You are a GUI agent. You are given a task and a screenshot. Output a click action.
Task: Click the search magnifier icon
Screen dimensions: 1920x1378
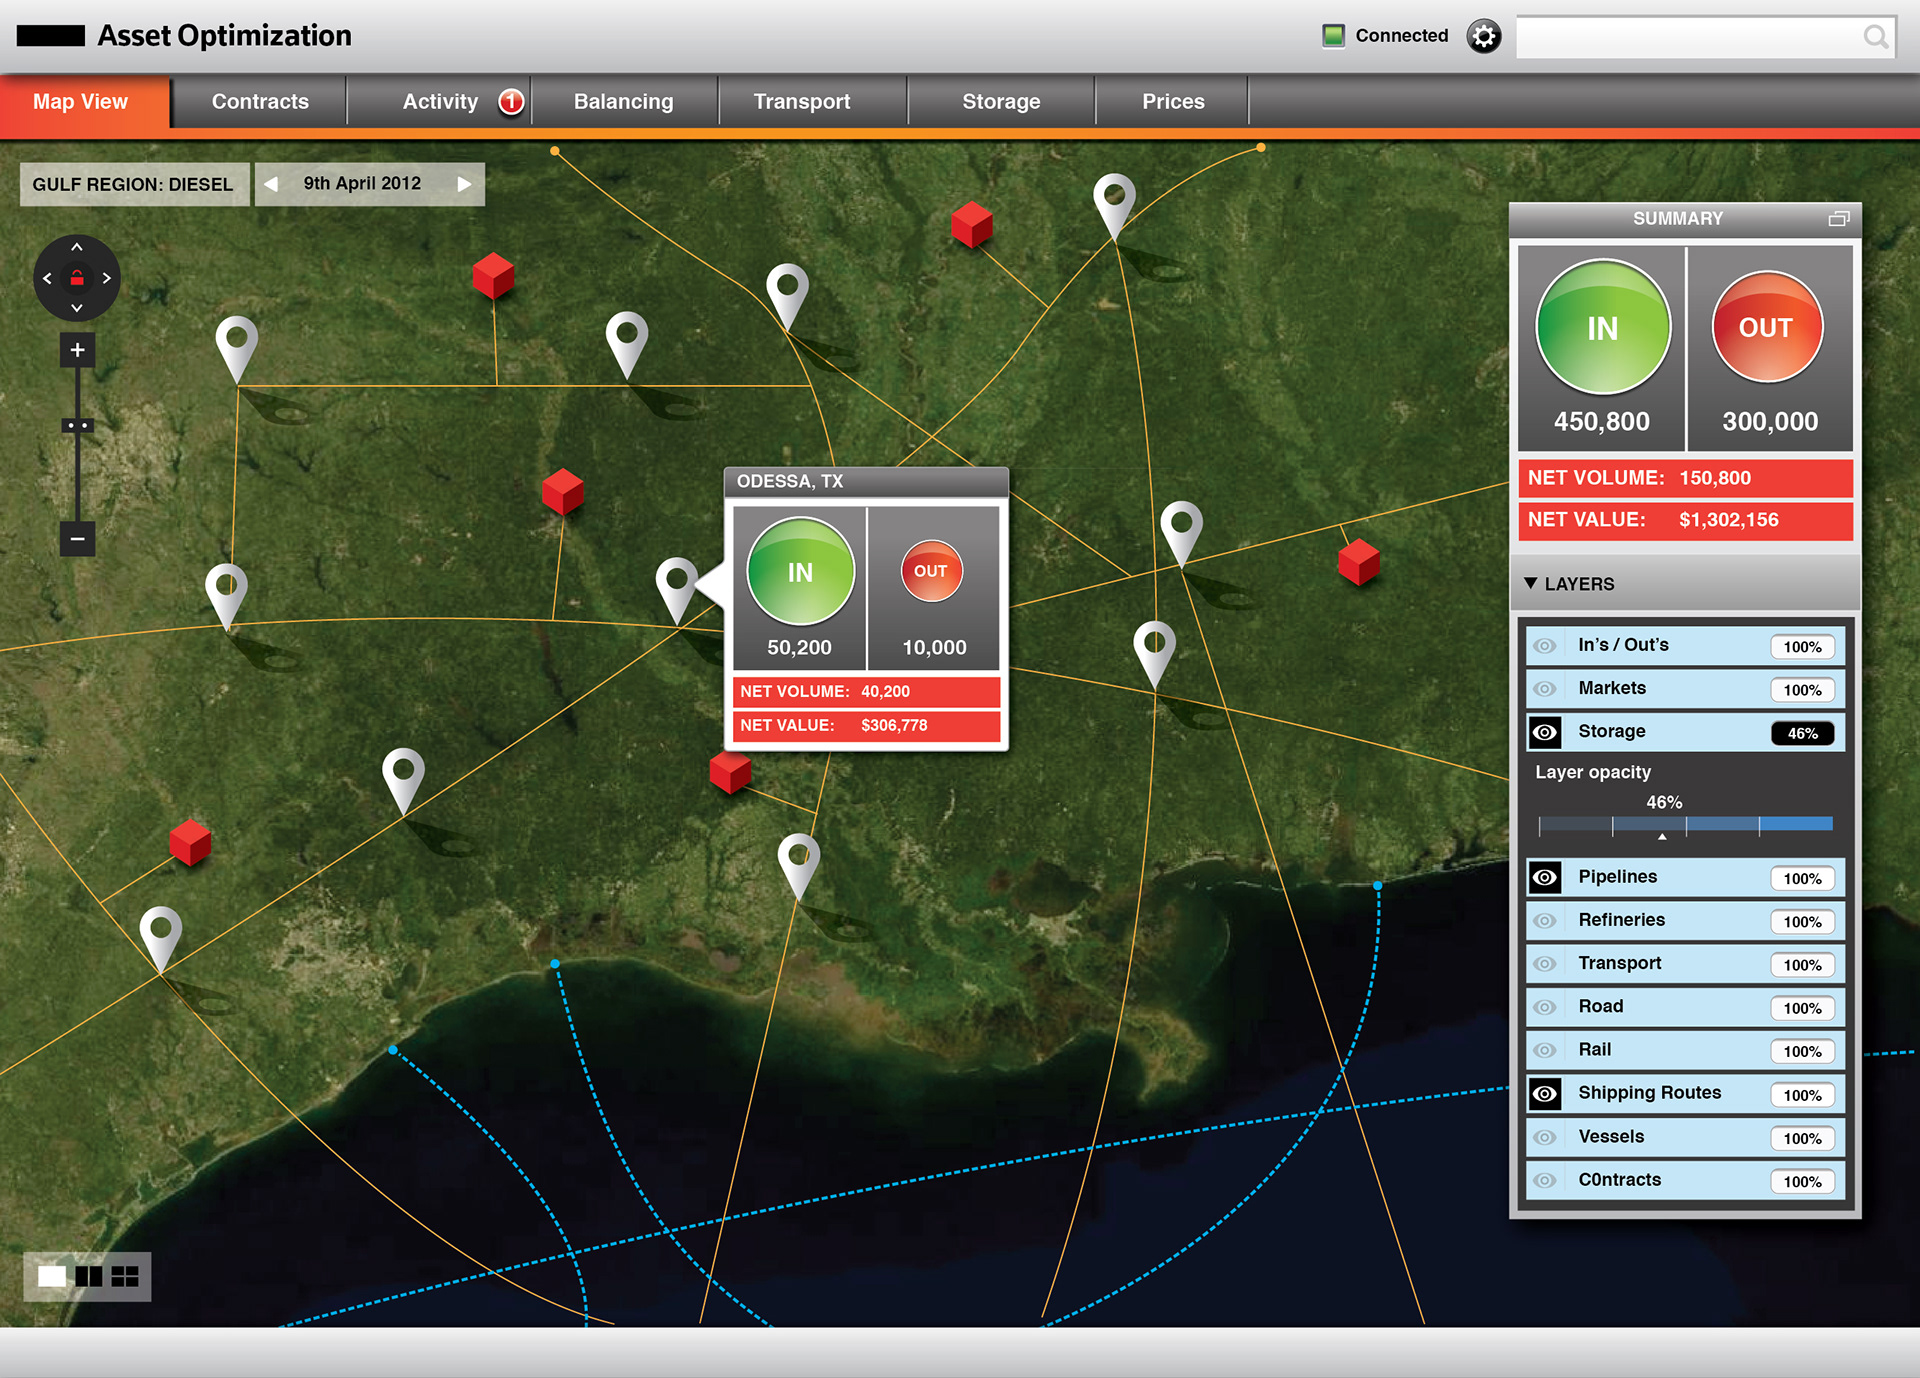coord(1875,37)
